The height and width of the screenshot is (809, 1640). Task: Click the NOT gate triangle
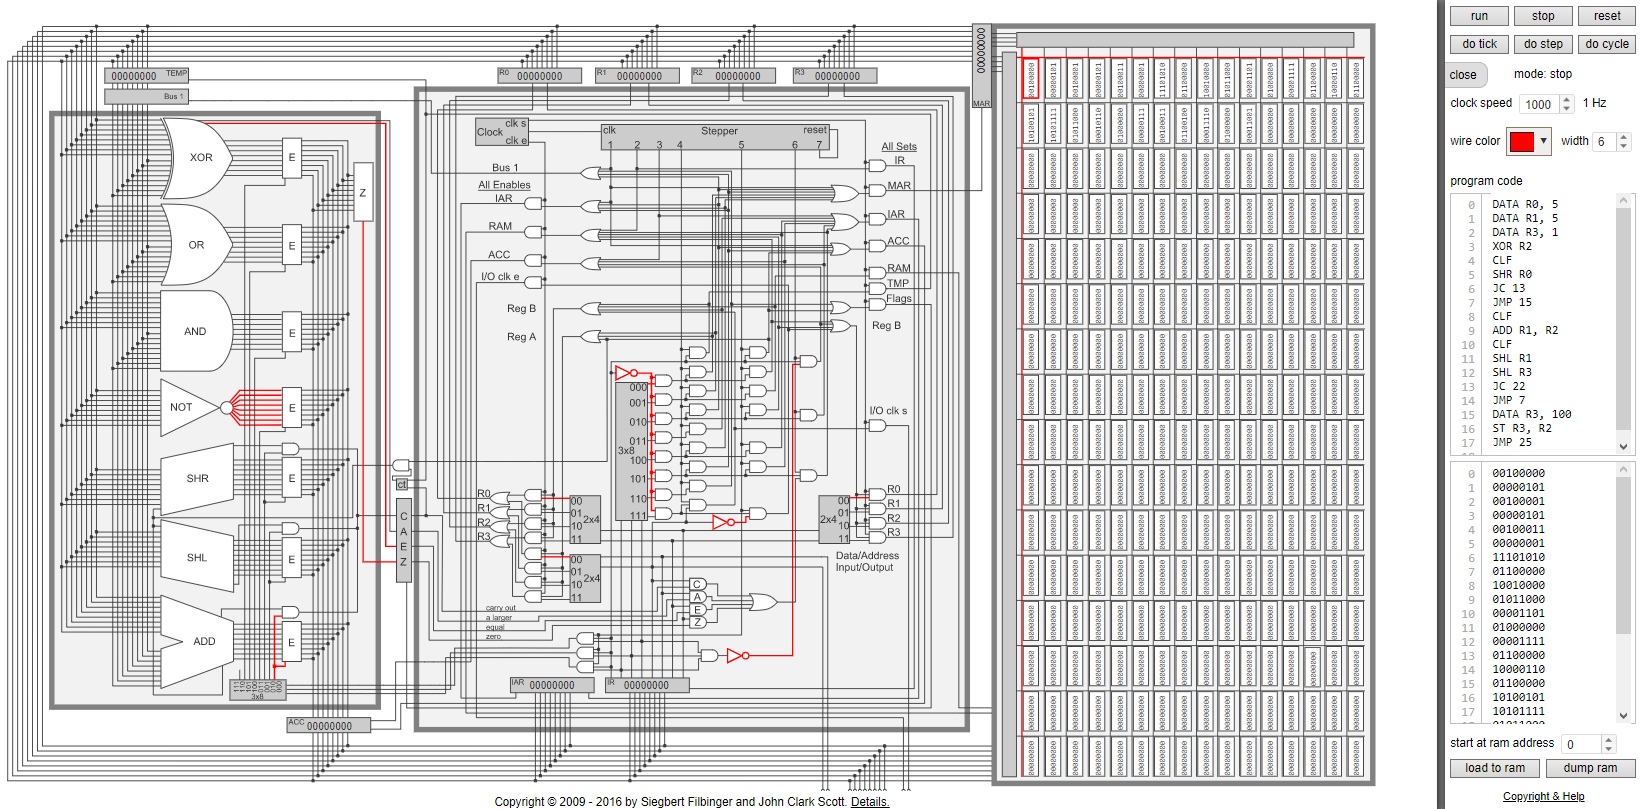tap(185, 407)
